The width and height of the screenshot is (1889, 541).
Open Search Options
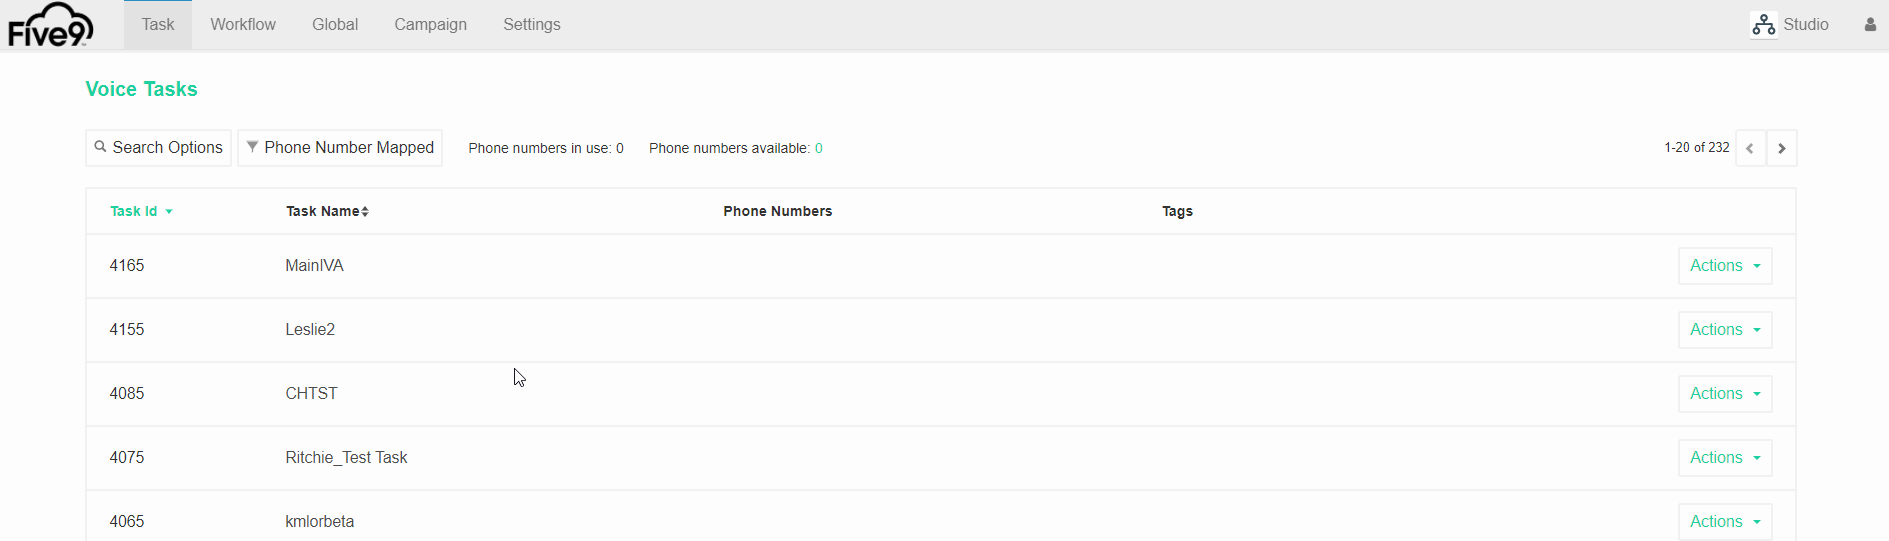coord(159,148)
